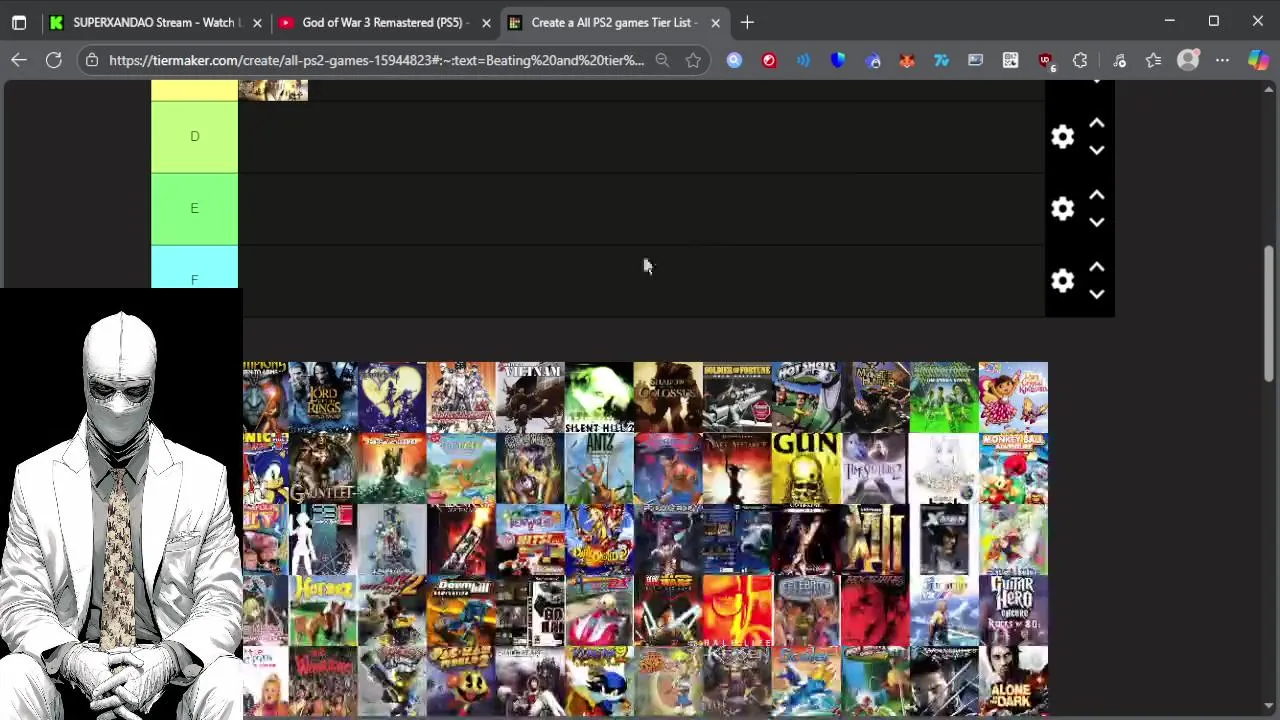Open Edge Settings and more menu
This screenshot has height=720, width=1280.
click(x=1222, y=60)
